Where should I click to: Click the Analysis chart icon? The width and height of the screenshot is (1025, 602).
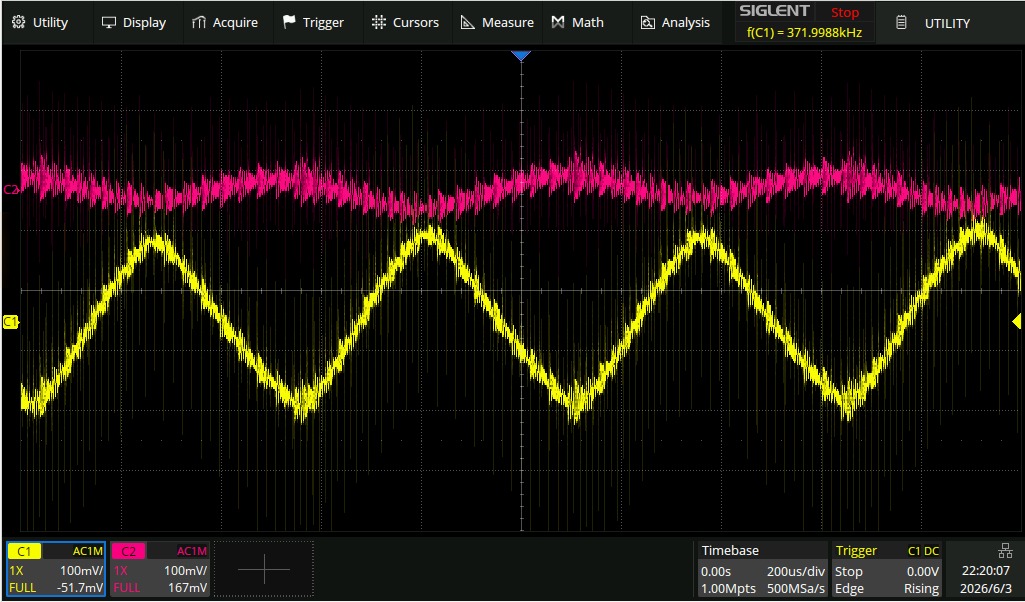tap(648, 23)
